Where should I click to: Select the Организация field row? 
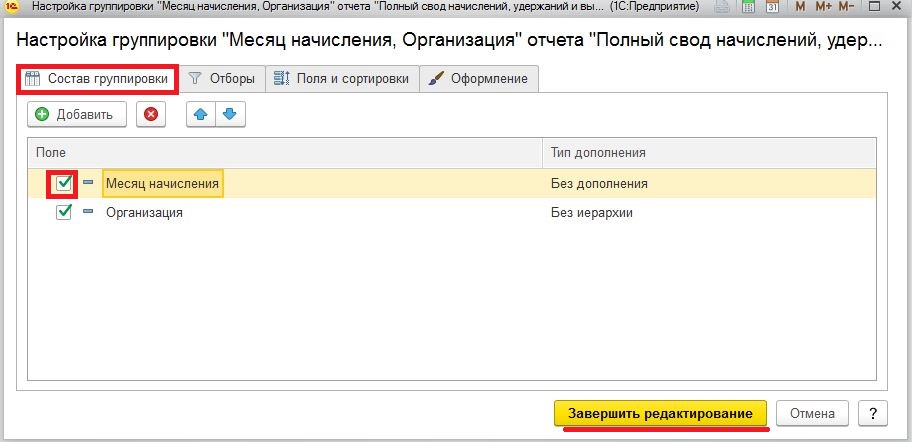(451, 213)
